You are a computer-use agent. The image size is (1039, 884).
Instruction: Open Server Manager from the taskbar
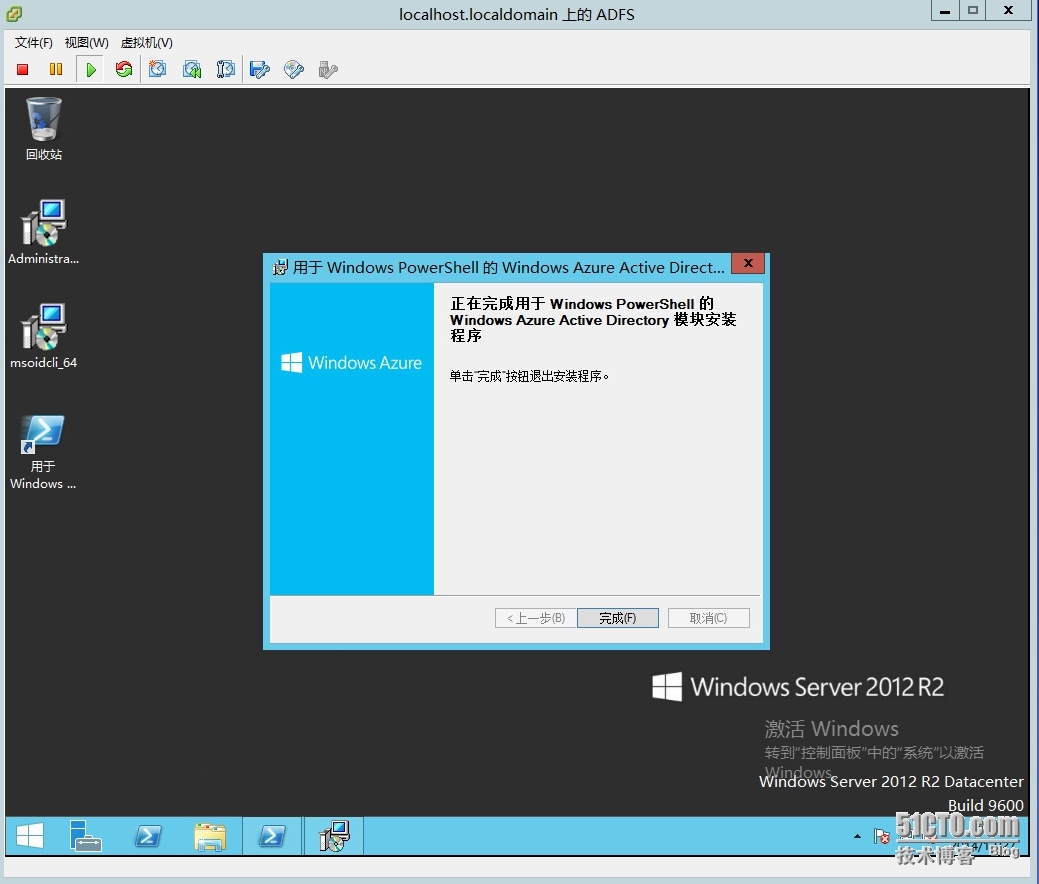(86, 836)
